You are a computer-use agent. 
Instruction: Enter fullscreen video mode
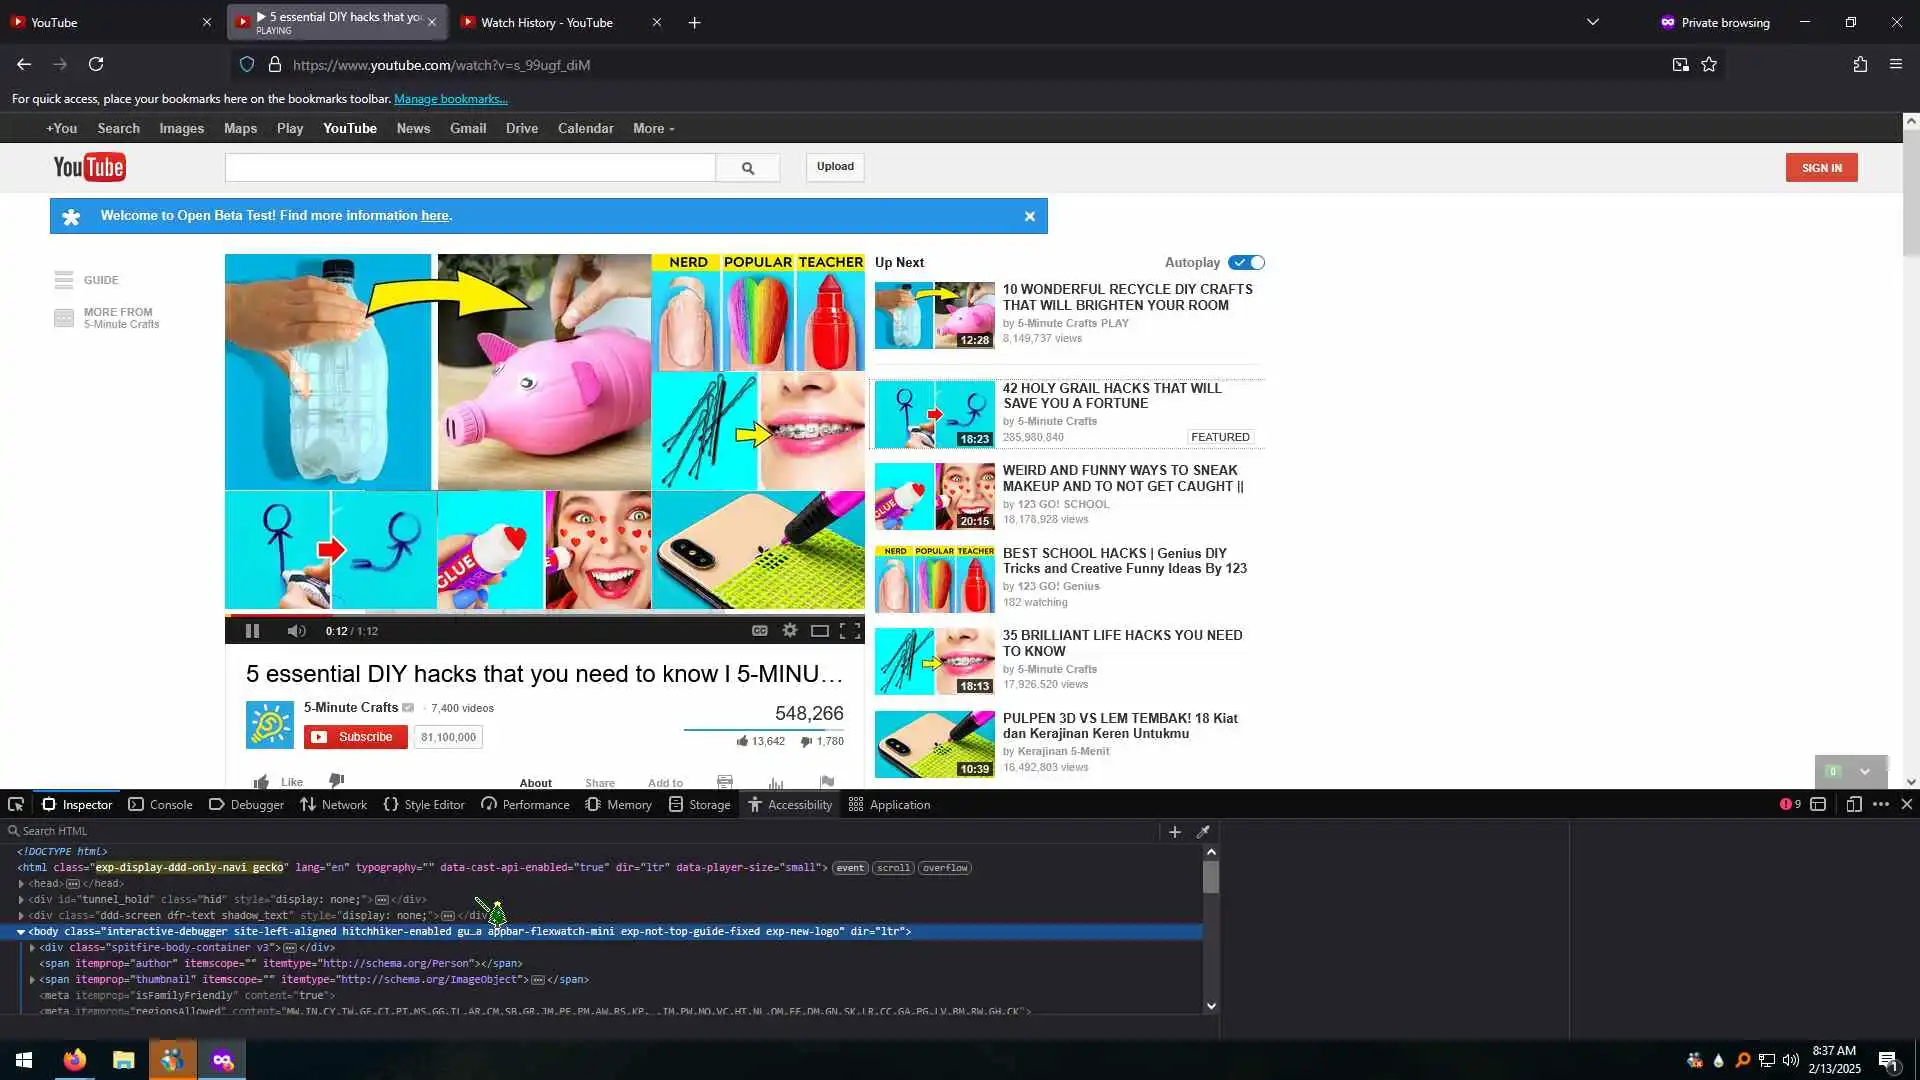click(x=850, y=631)
